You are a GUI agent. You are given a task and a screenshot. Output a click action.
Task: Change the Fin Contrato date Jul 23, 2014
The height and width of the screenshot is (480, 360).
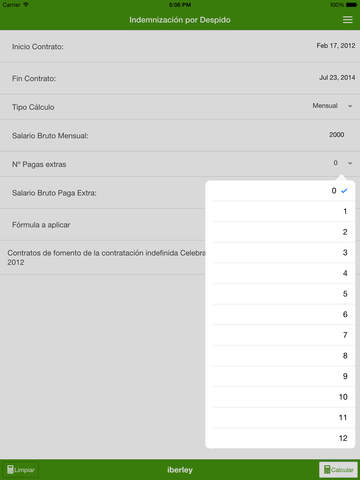coord(337,77)
